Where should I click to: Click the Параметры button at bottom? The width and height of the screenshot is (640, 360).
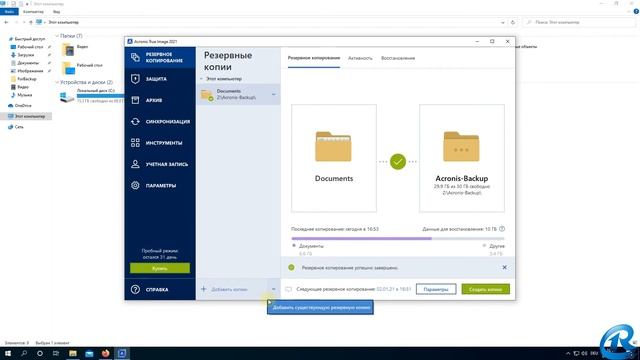pos(436,289)
